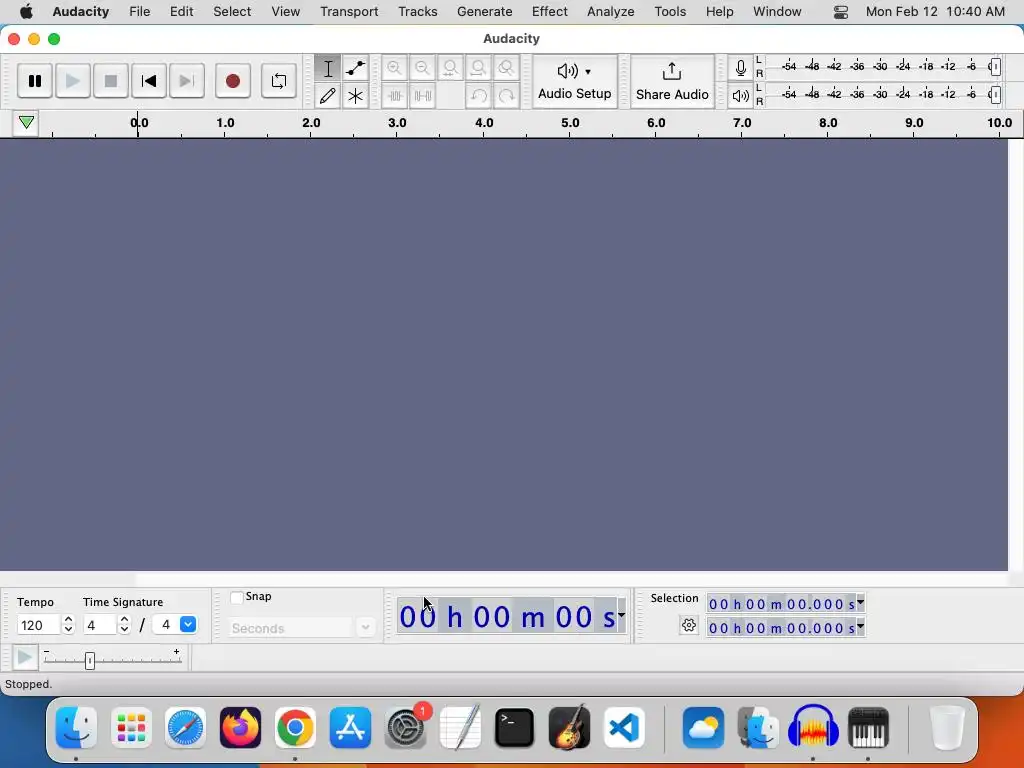Click the Undo arrow icon
1024x768 pixels.
click(x=479, y=96)
